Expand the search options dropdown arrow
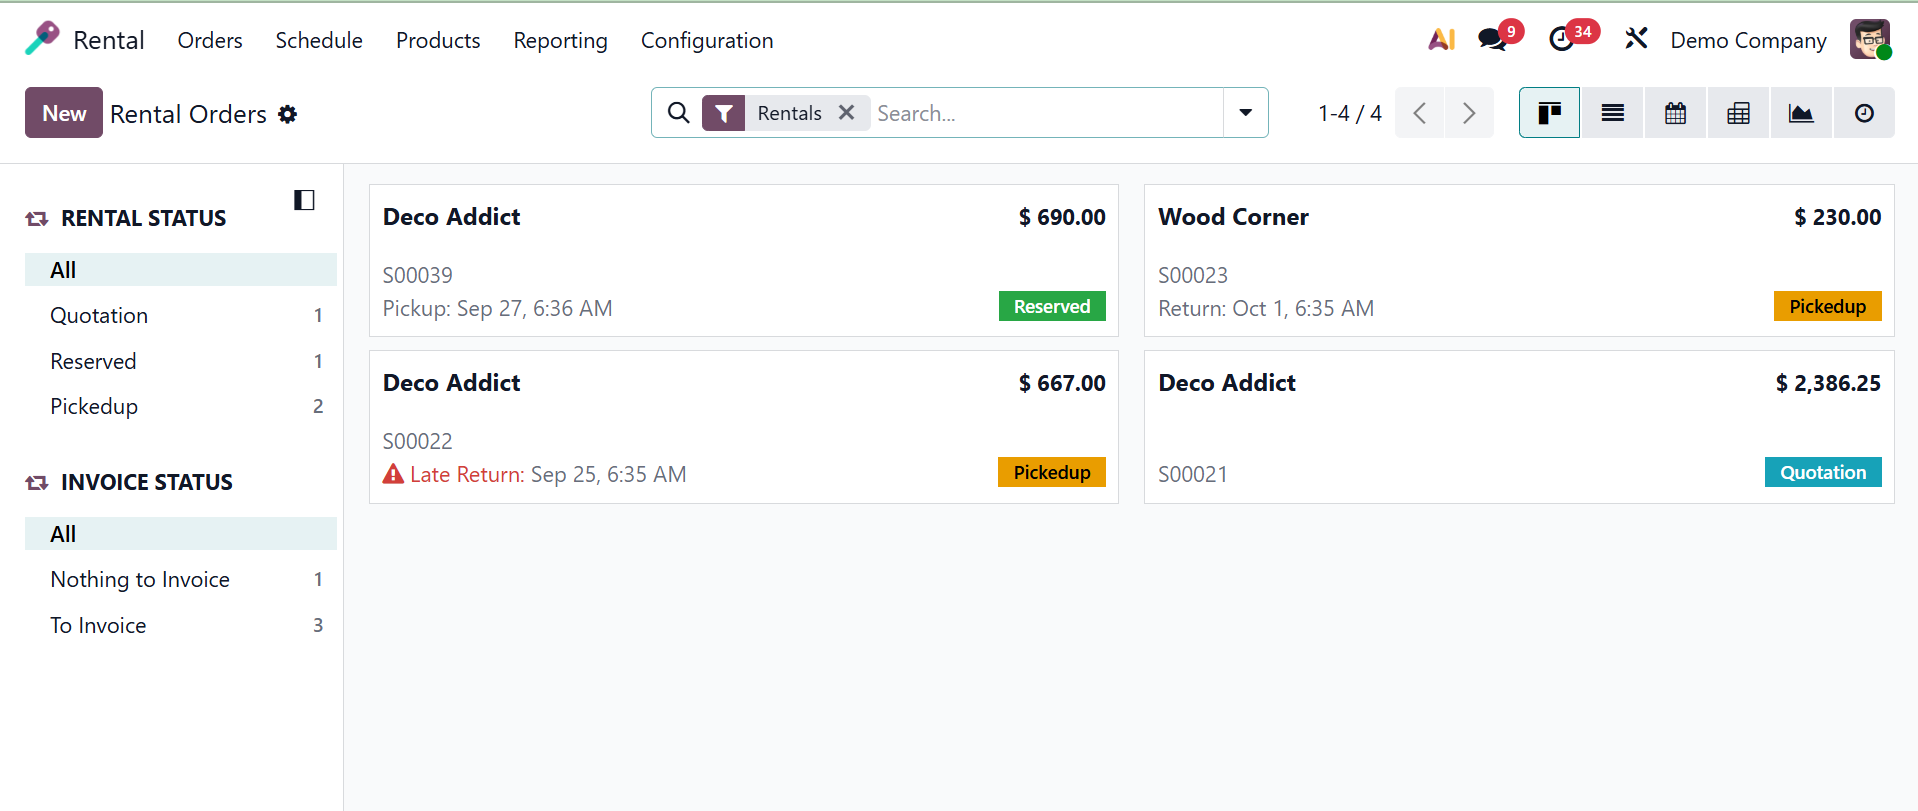Image resolution: width=1918 pixels, height=811 pixels. point(1245,113)
